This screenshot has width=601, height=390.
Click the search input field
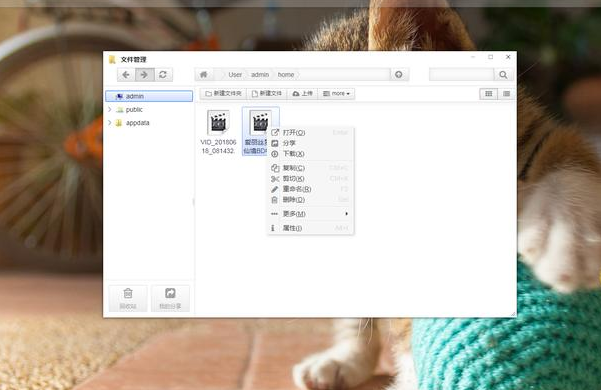pos(461,75)
